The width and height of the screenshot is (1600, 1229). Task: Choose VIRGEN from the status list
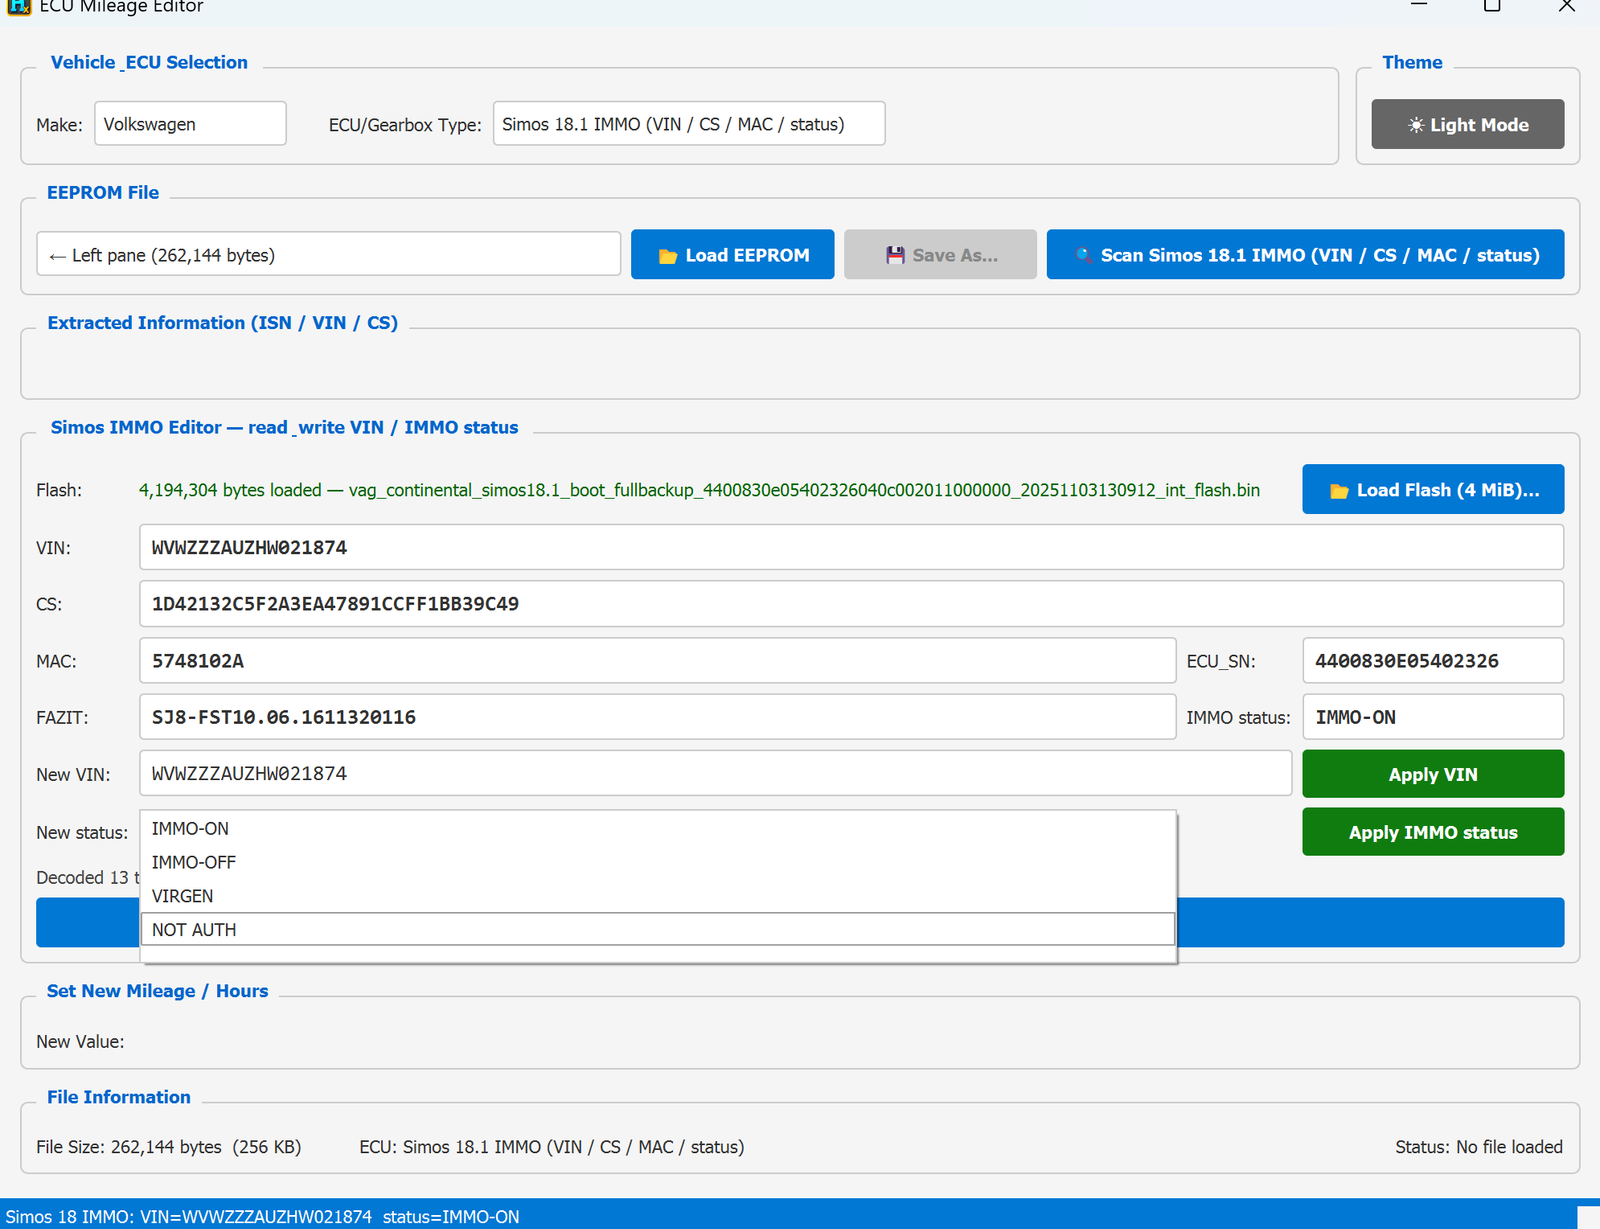658,896
